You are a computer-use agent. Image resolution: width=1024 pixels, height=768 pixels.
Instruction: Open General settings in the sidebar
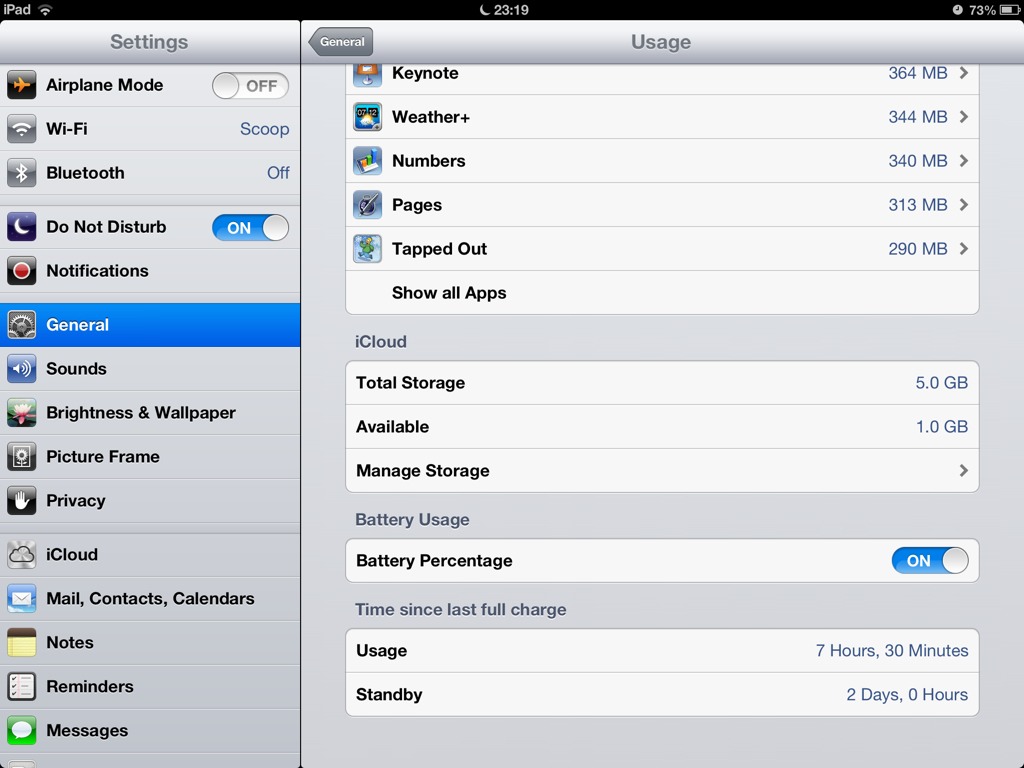150,325
